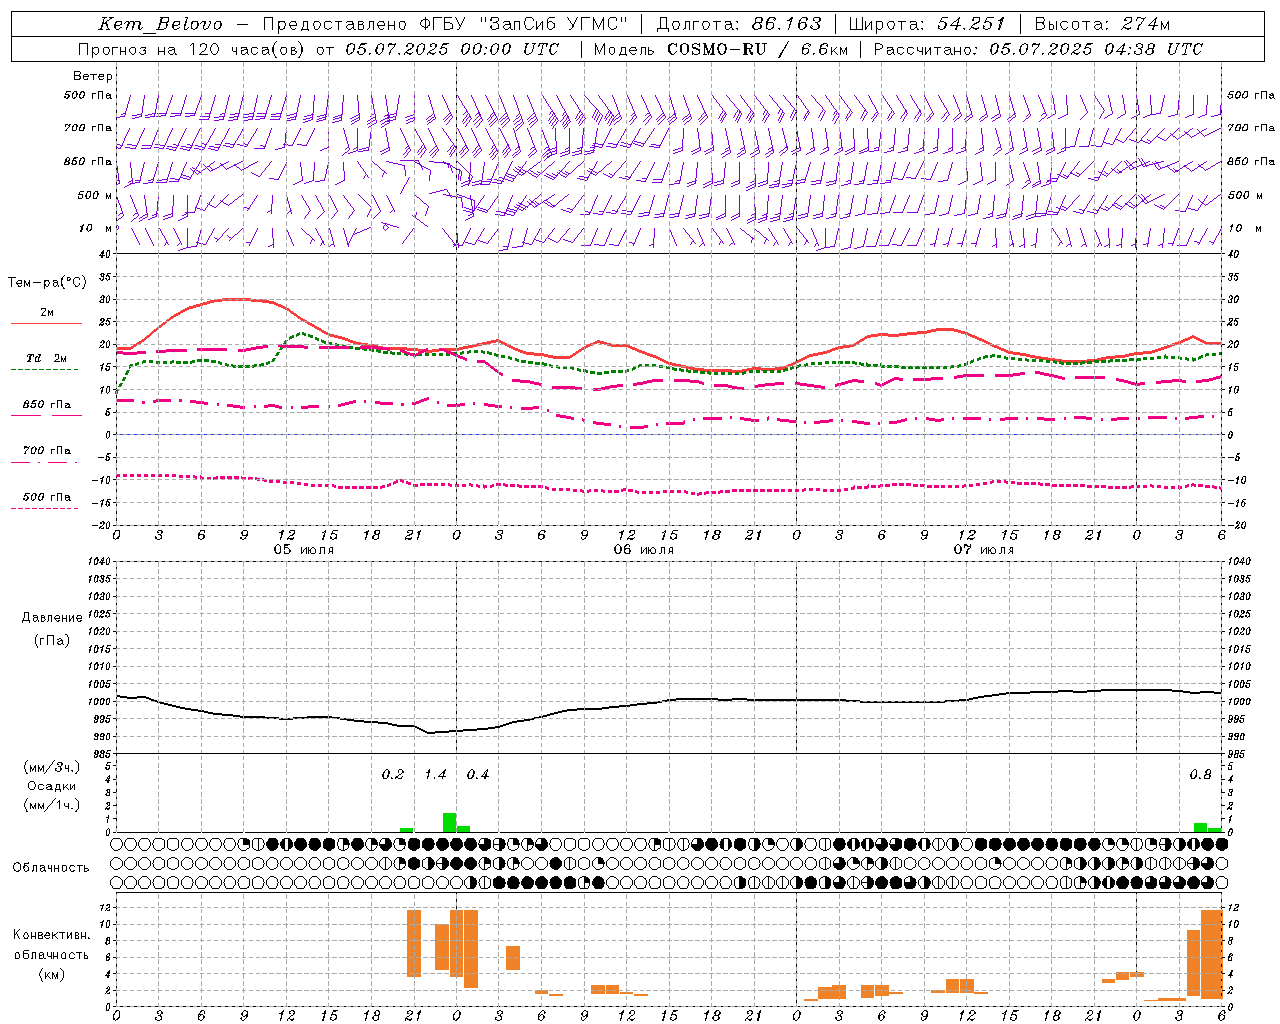
Task: Click the Ветер panel label
Action: (93, 76)
